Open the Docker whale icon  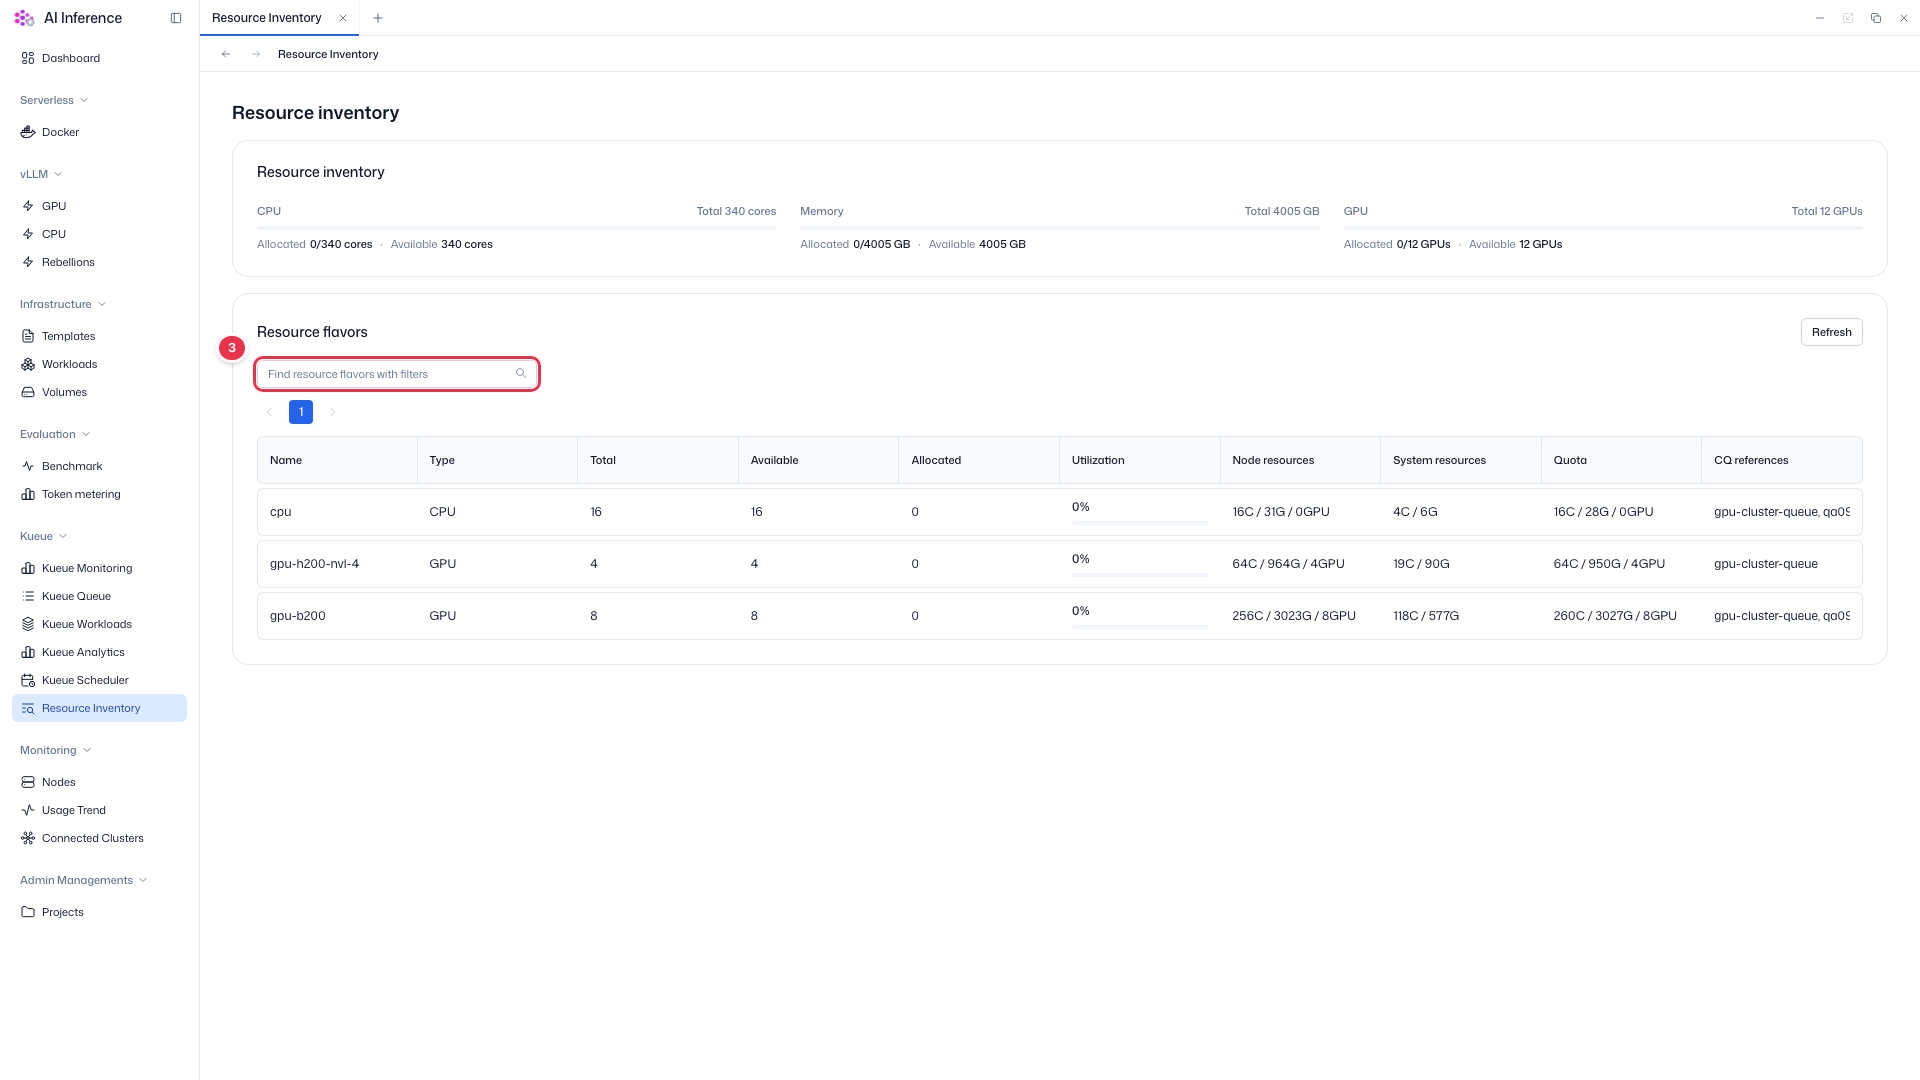pos(28,132)
